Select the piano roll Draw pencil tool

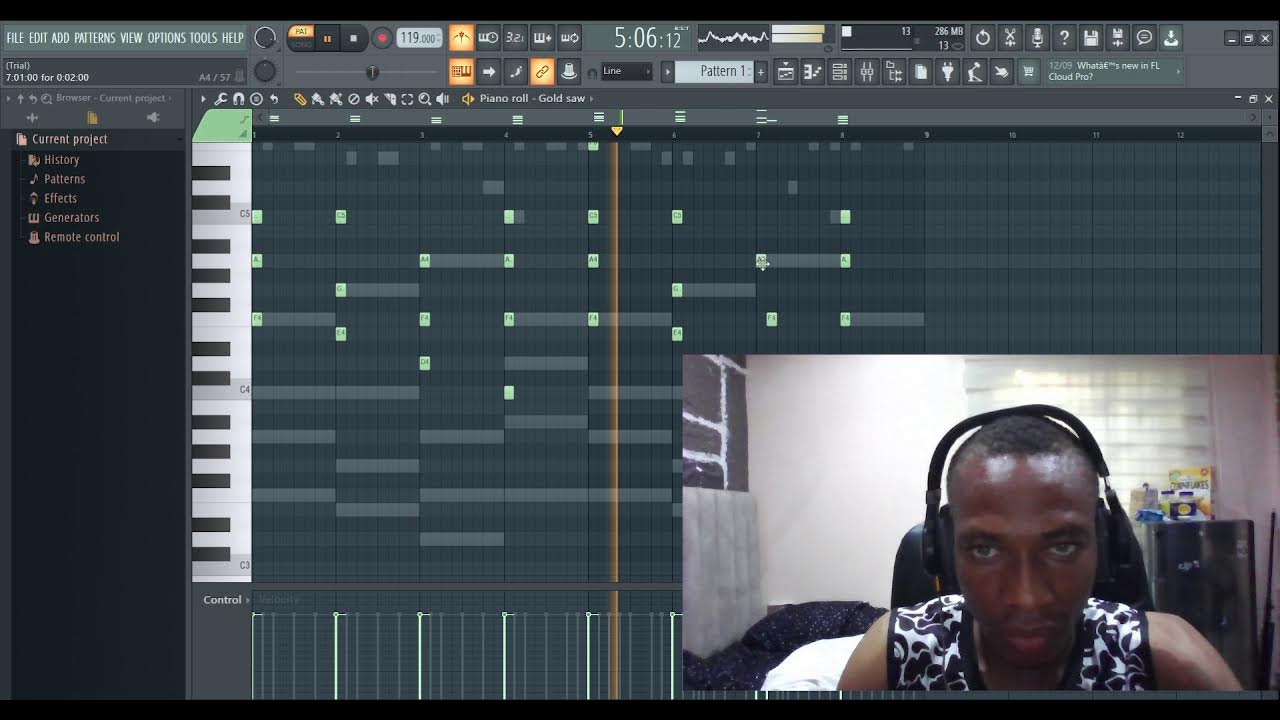[x=300, y=99]
